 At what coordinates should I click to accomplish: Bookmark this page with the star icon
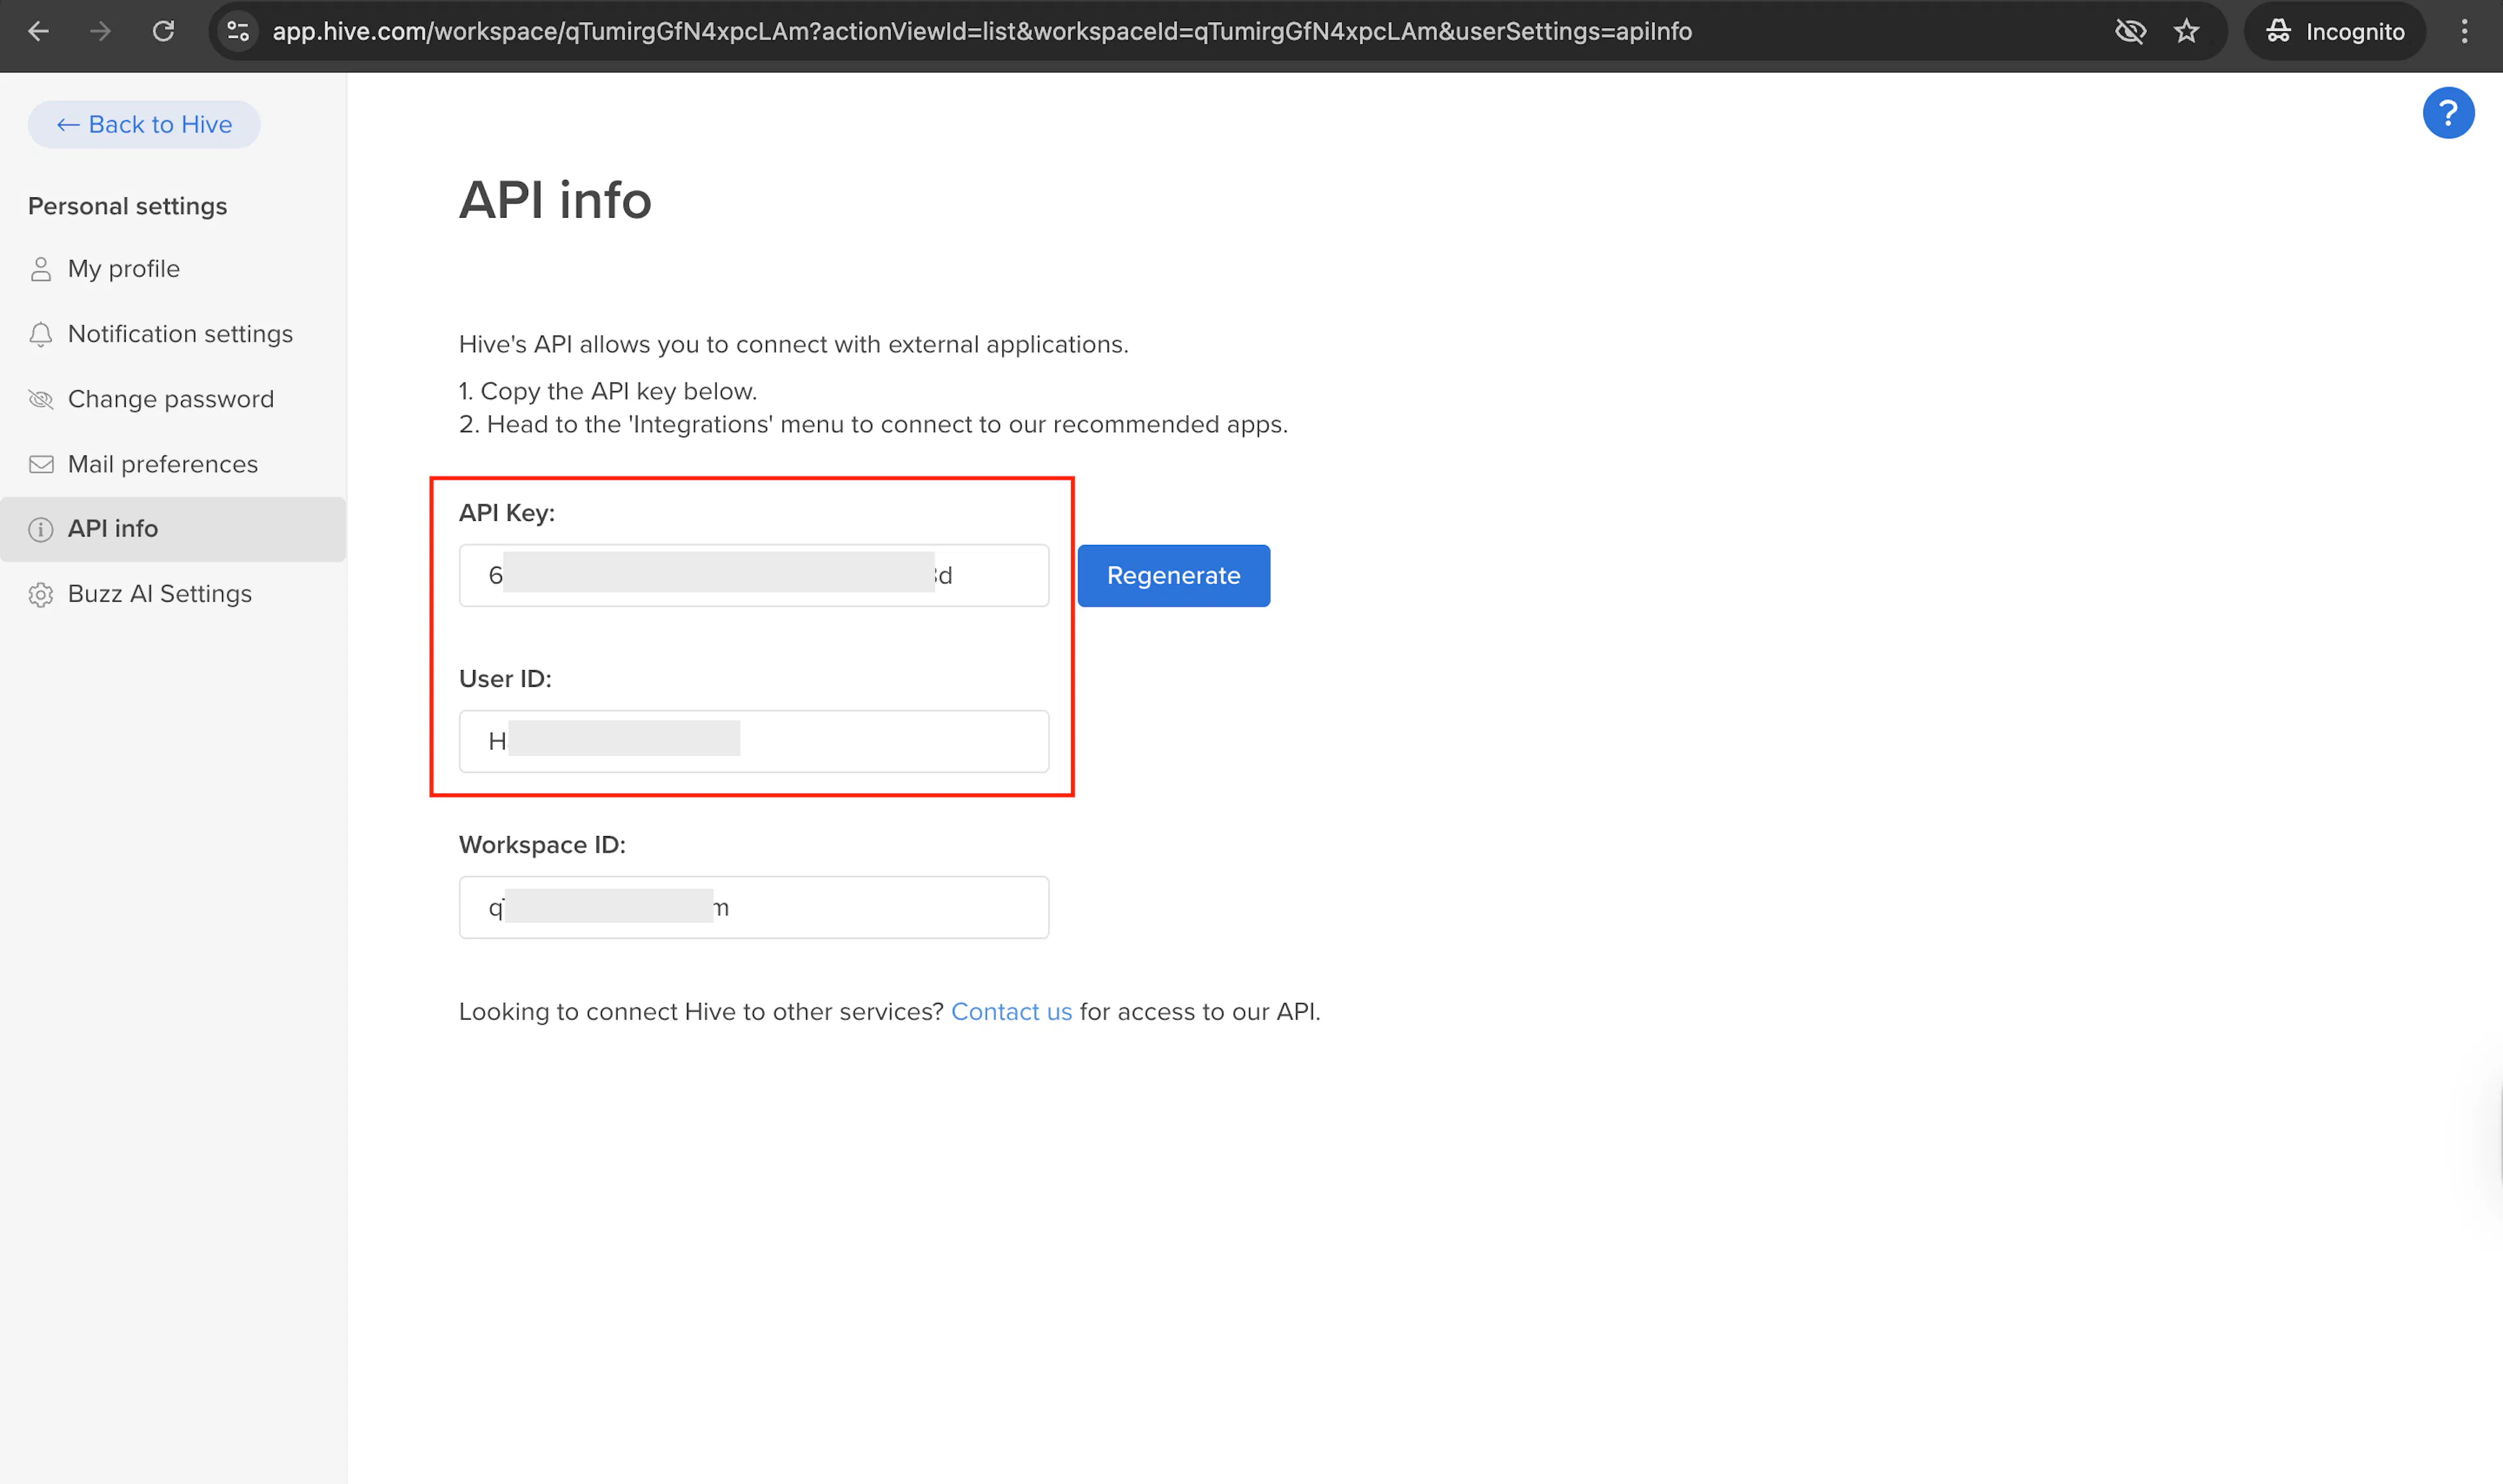(2186, 31)
